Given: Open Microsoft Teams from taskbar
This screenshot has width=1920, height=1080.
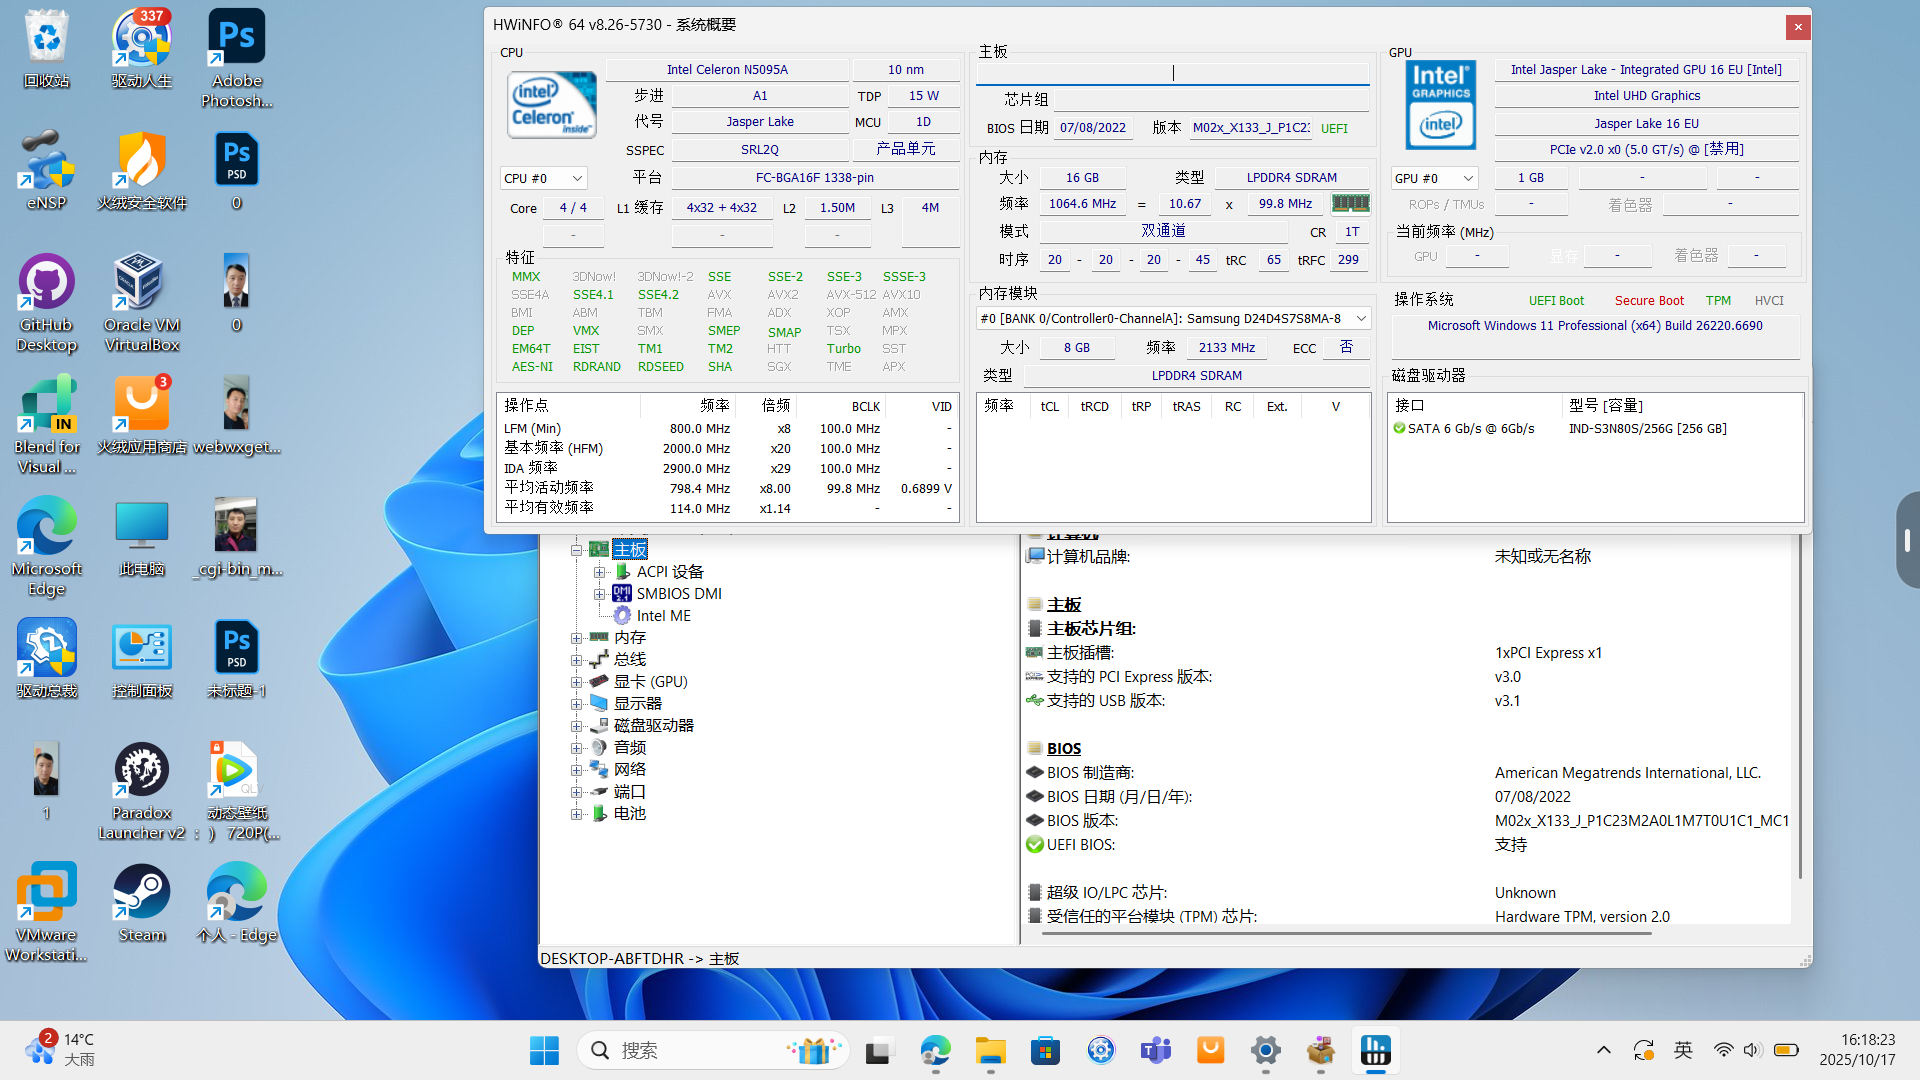Looking at the screenshot, I should 1156,1050.
